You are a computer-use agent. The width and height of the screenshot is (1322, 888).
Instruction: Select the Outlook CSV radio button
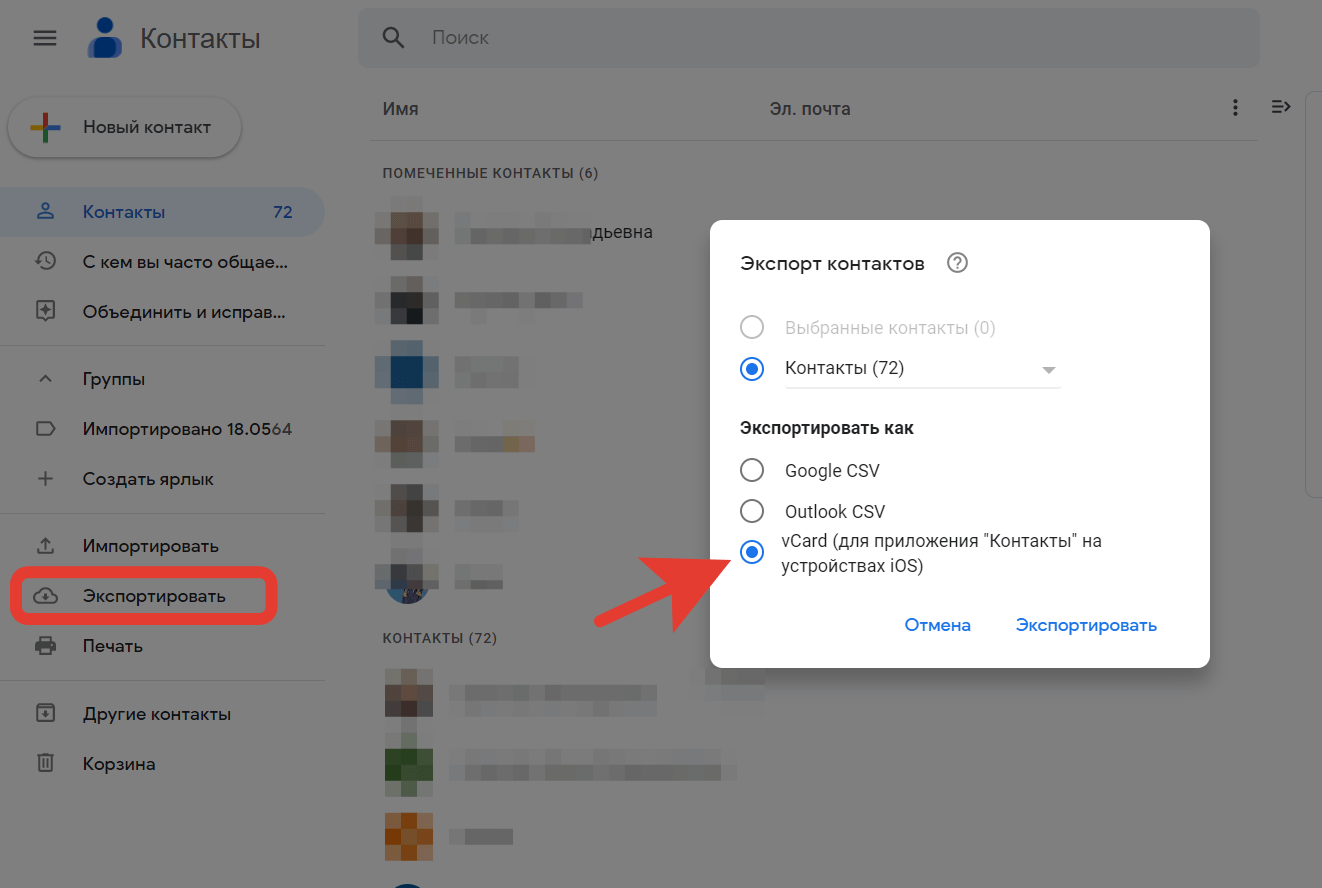point(752,511)
